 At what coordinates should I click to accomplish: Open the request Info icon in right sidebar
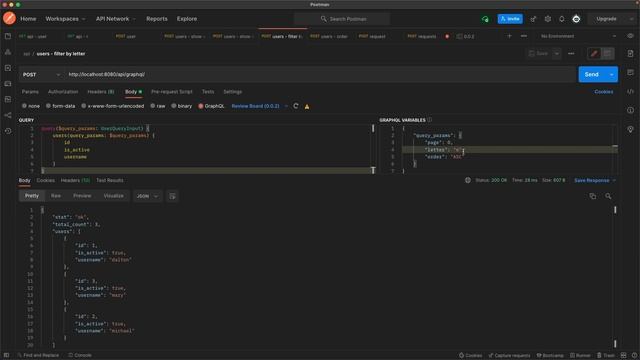click(x=630, y=110)
